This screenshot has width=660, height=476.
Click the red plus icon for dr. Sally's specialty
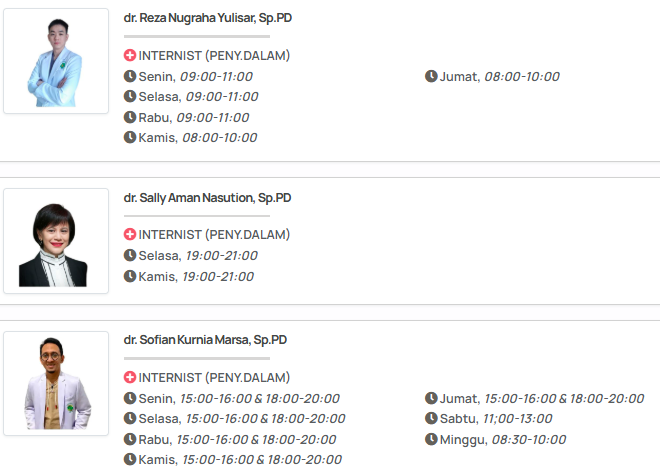(130, 235)
